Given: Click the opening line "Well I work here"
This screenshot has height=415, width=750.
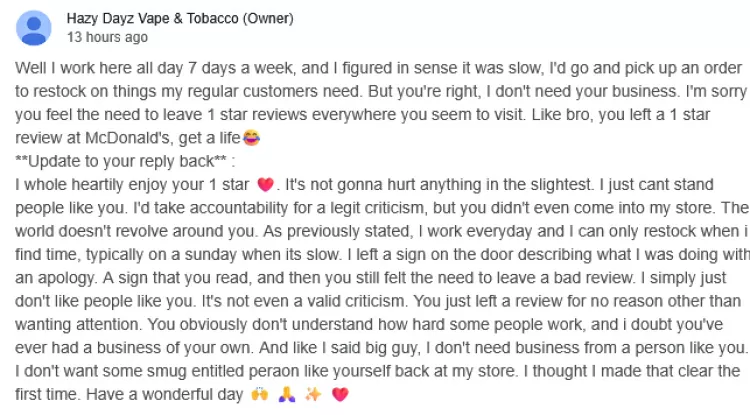Looking at the screenshot, I should pos(73,68).
